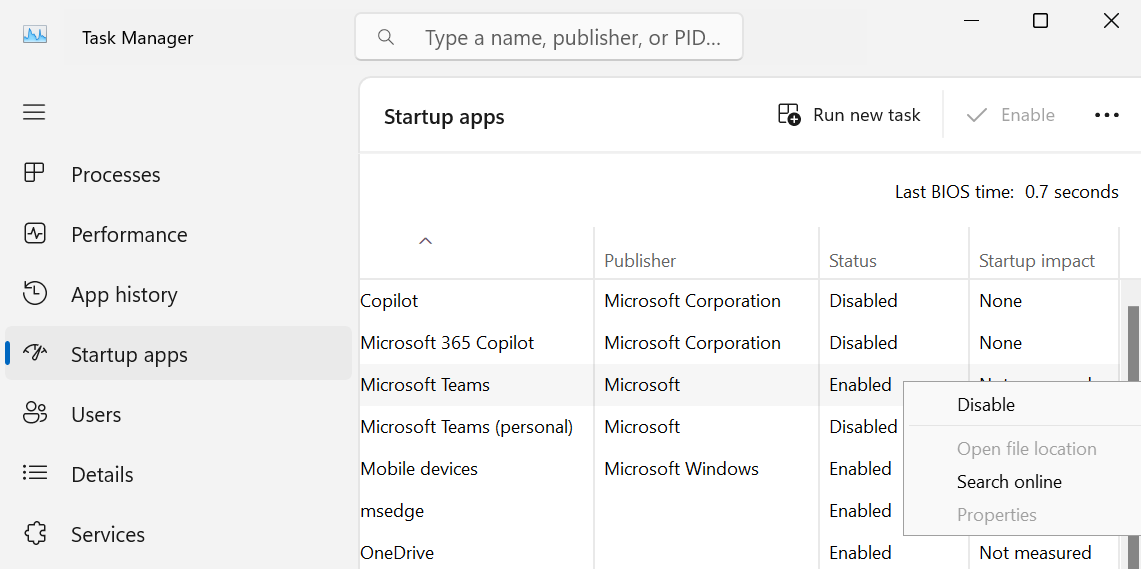This screenshot has width=1141, height=569.
Task: Click the Task Manager app icon
Action: (35, 35)
